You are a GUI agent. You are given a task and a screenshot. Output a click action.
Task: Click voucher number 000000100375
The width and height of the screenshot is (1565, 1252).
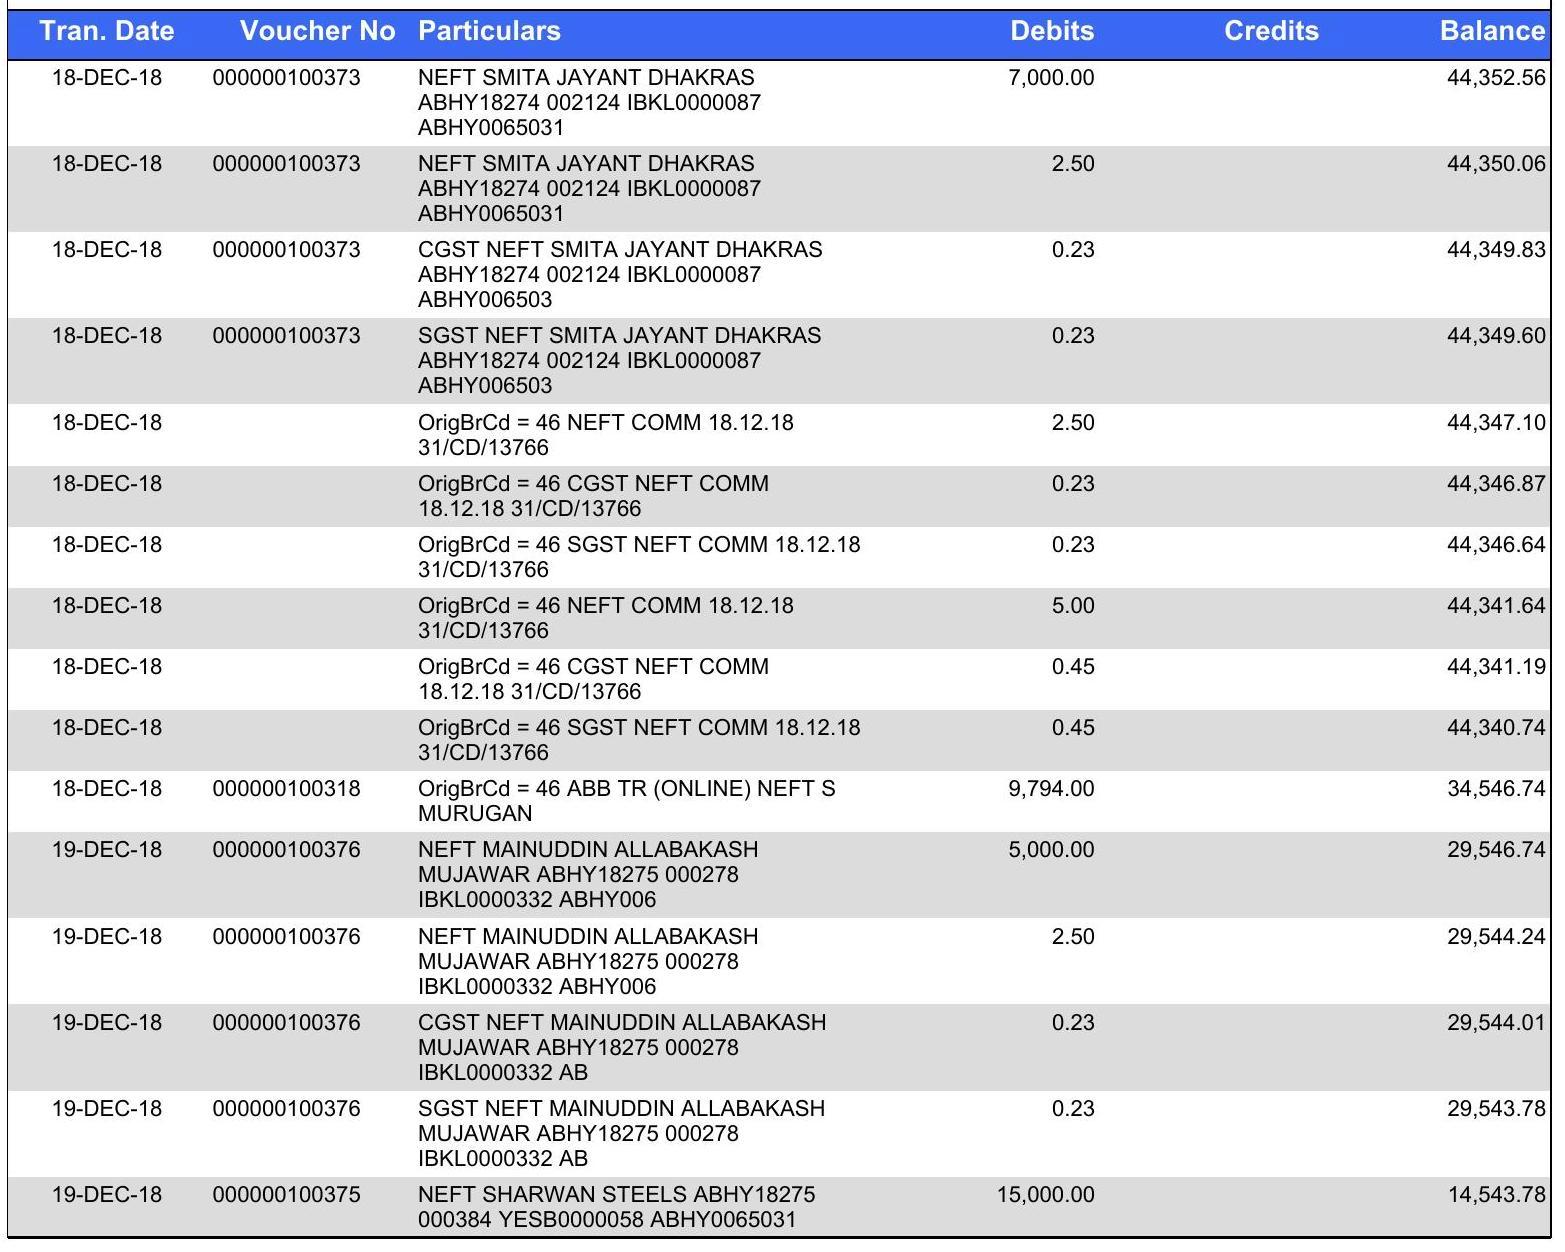pyautogui.click(x=286, y=1195)
